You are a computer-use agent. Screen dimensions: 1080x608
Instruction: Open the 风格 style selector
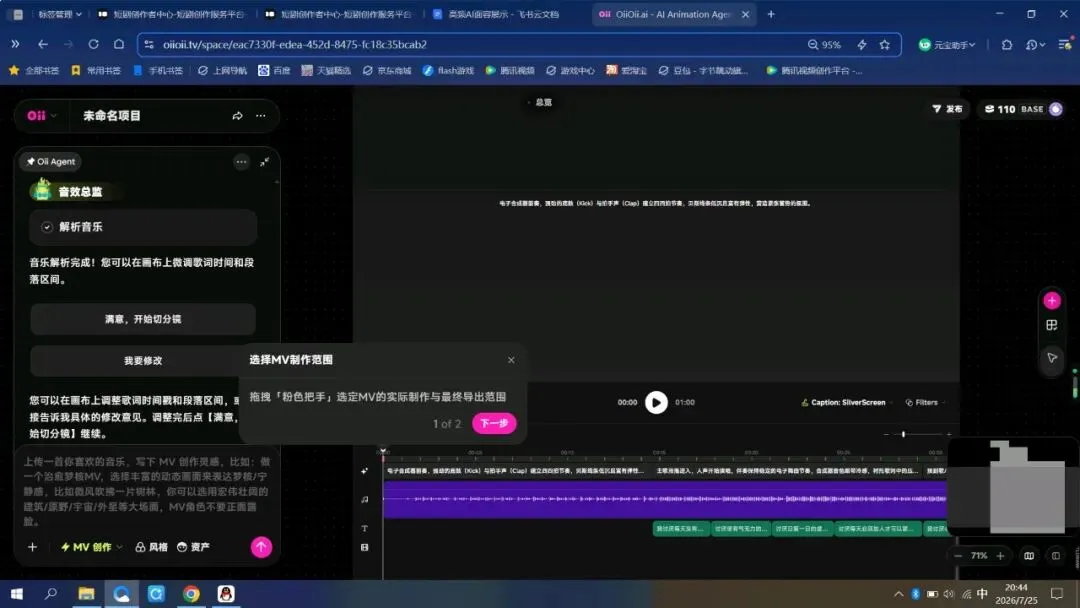pyautogui.click(x=152, y=547)
